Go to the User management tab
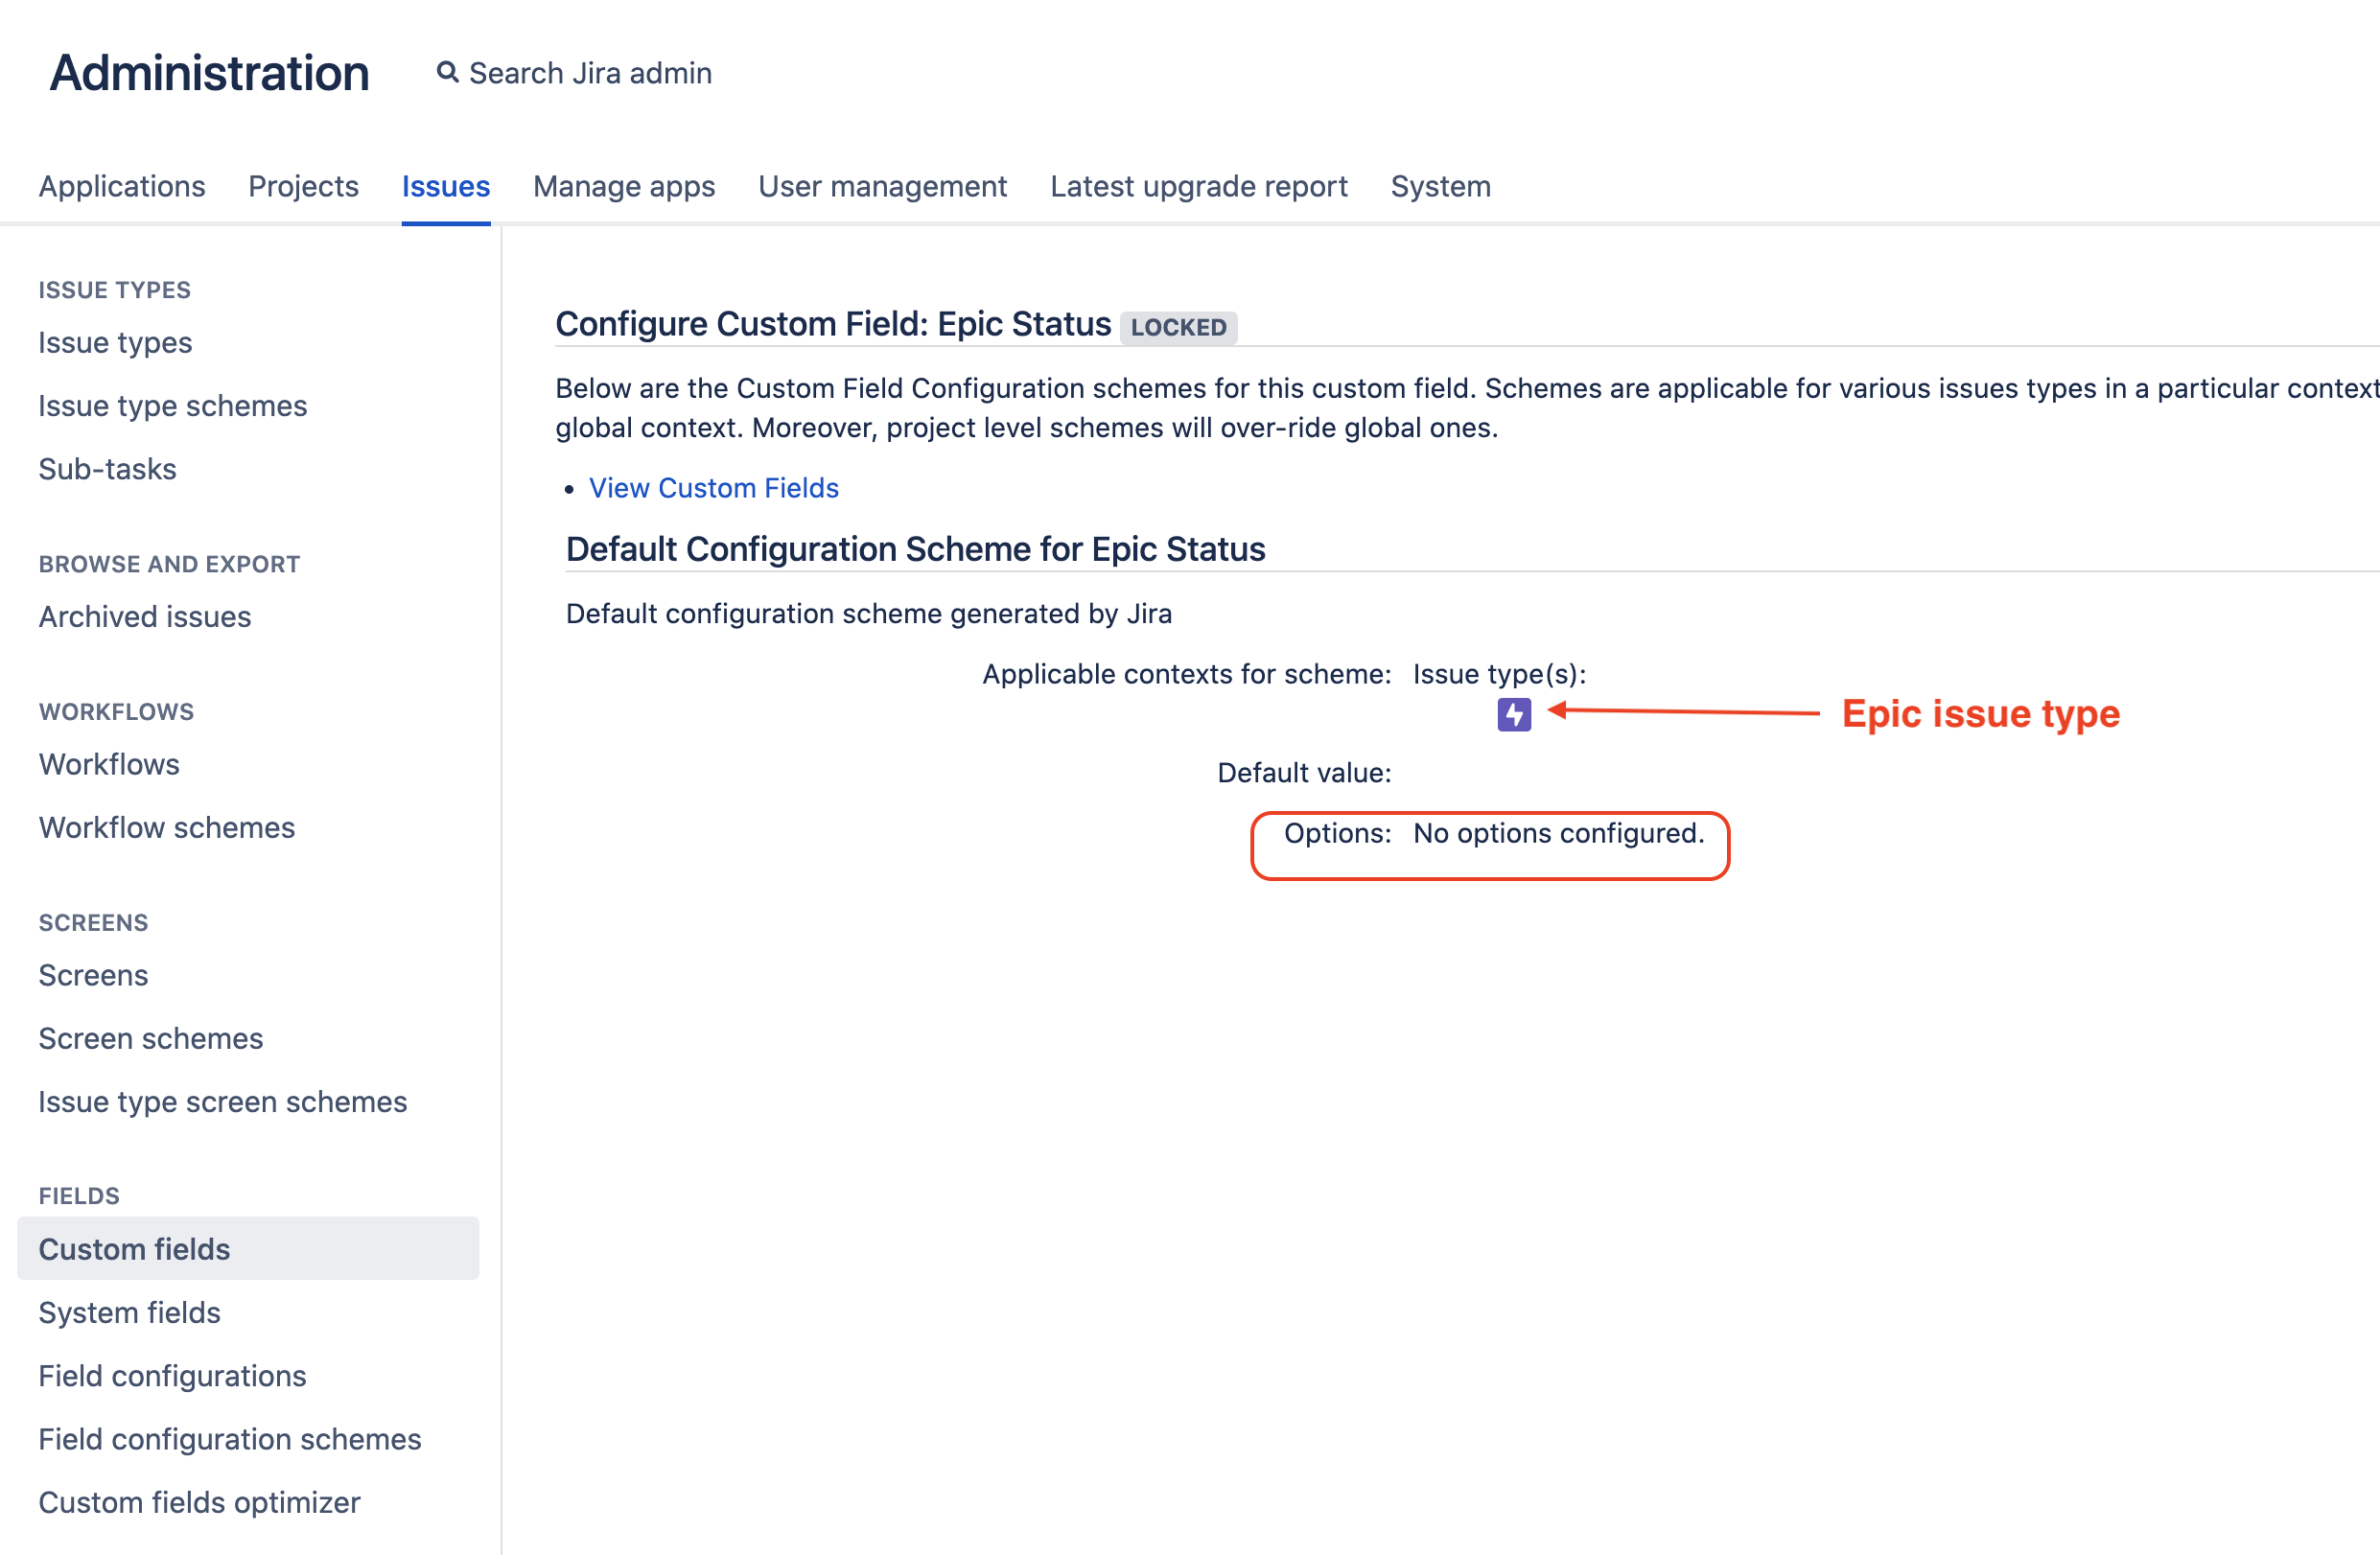This screenshot has height=1555, width=2380. [882, 186]
